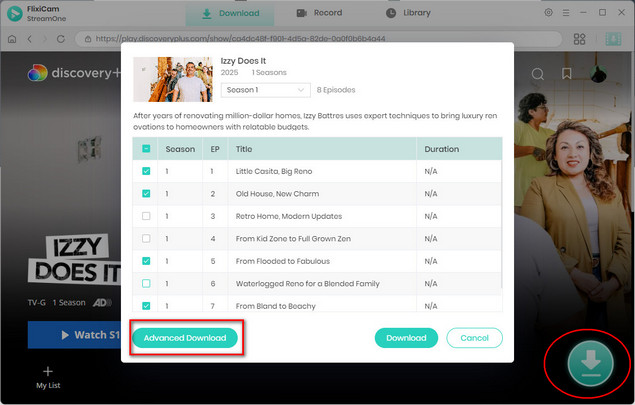This screenshot has width=635, height=405.
Task: Click the Record camera icon
Action: click(302, 13)
